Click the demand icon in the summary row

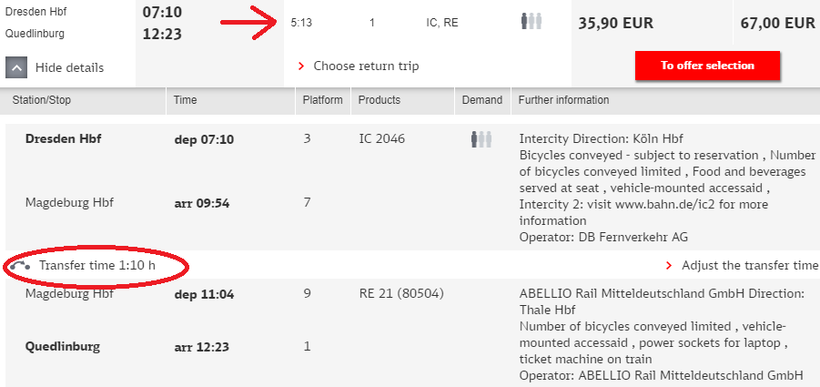point(531,22)
